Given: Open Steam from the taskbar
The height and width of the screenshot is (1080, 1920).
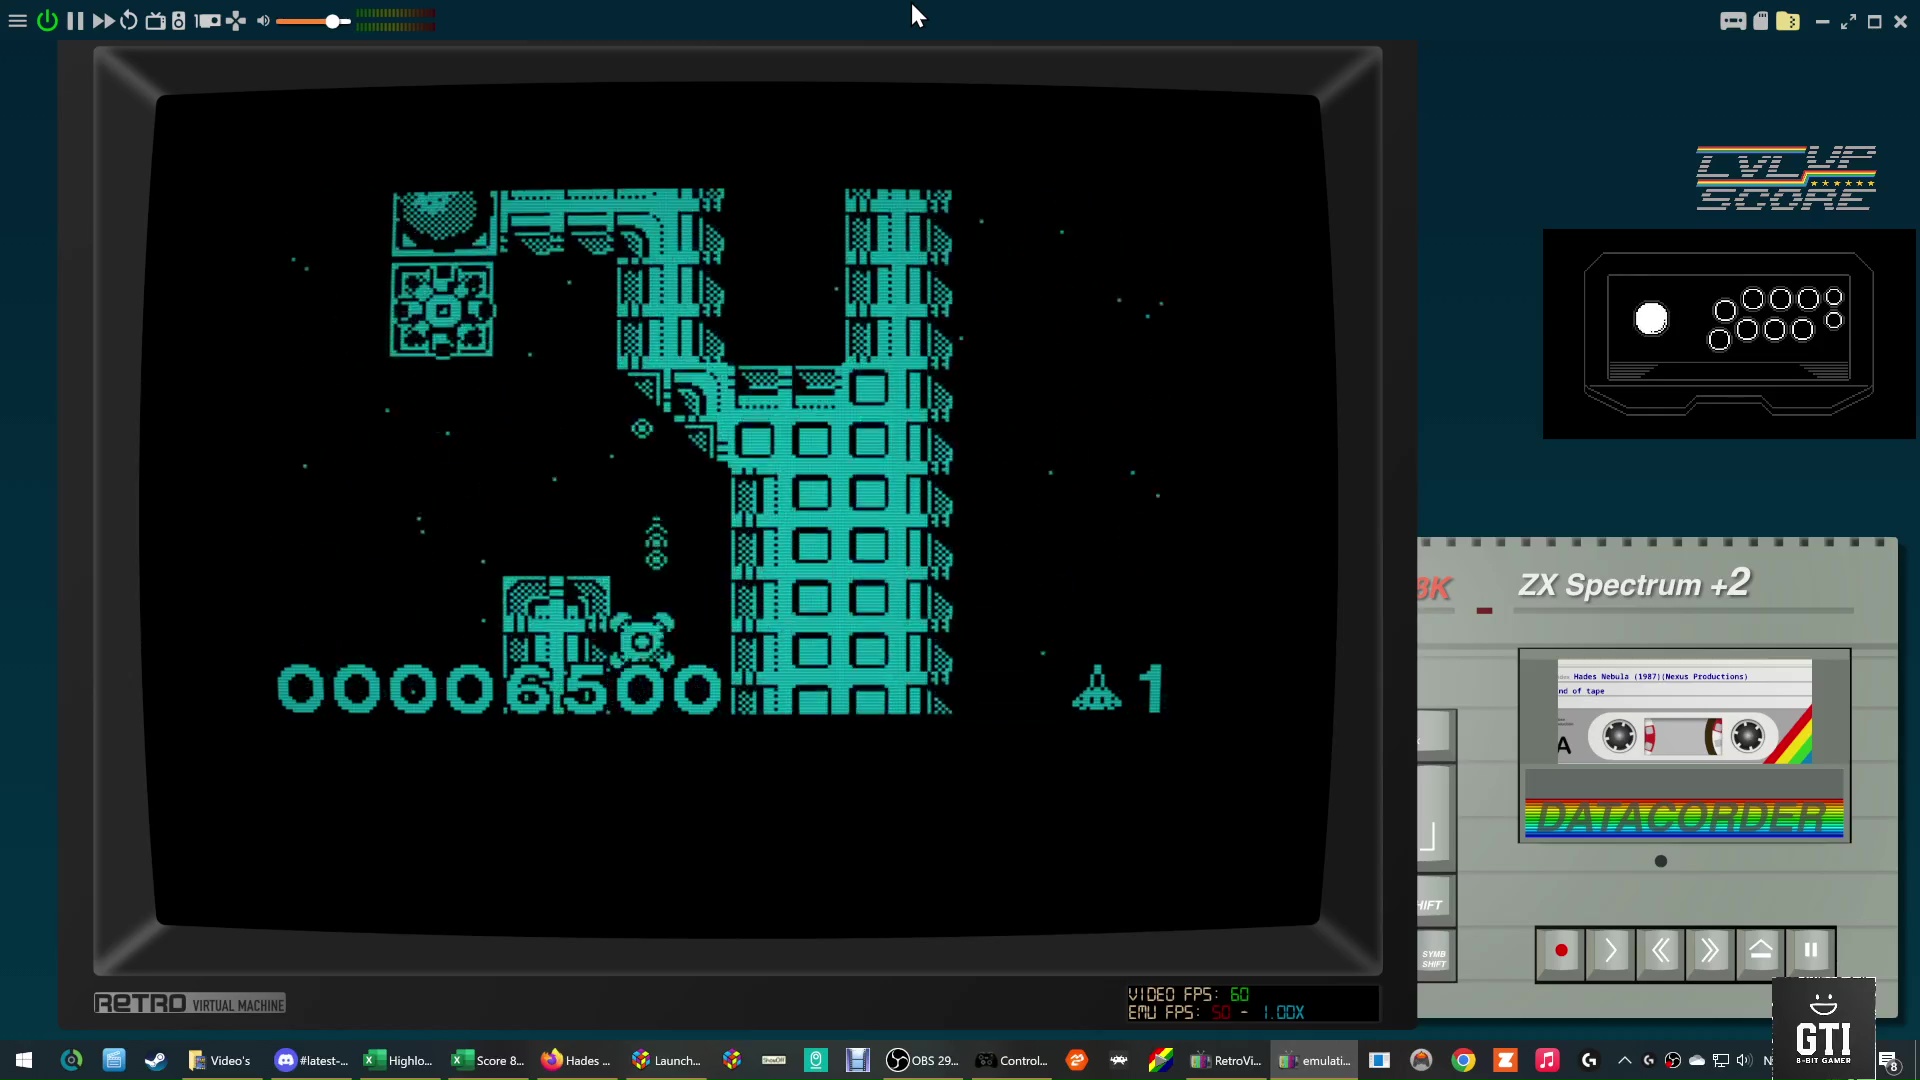Looking at the screenshot, I should click(x=156, y=1060).
